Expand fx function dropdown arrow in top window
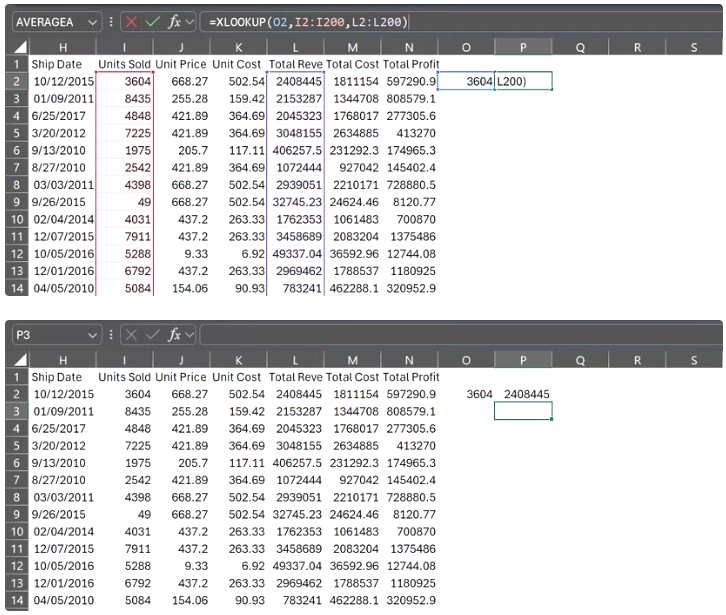This screenshot has height=615, width=726. point(189,22)
